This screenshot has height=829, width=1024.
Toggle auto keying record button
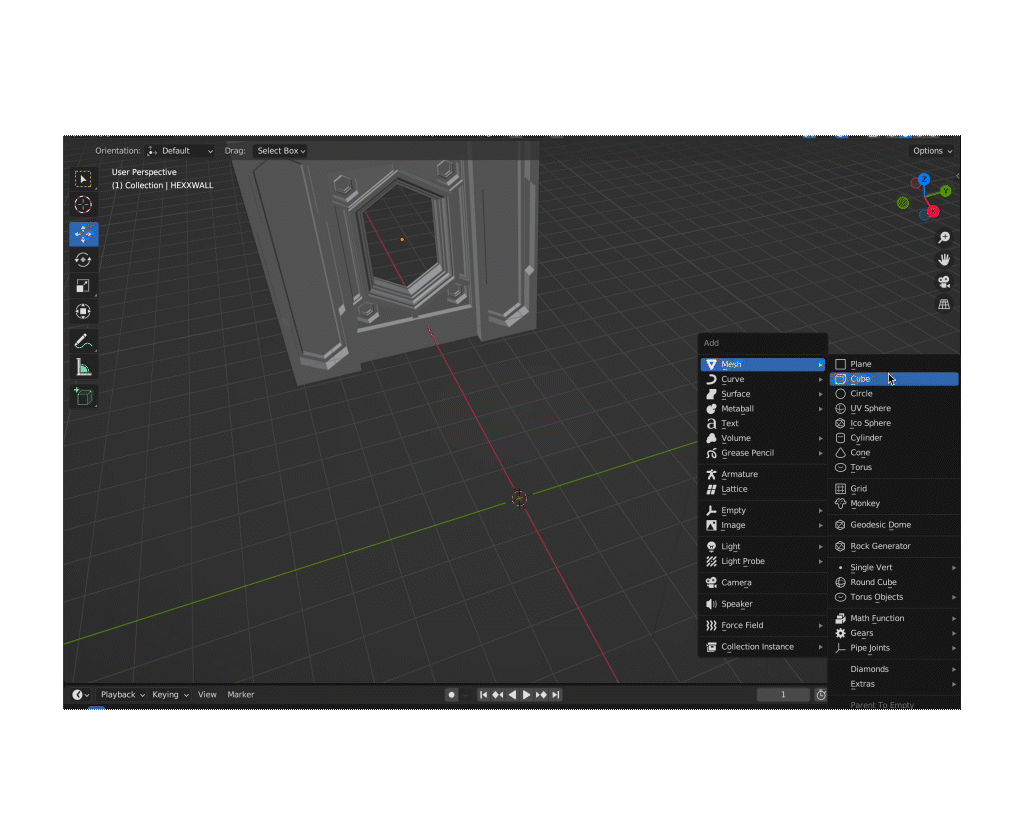click(451, 694)
